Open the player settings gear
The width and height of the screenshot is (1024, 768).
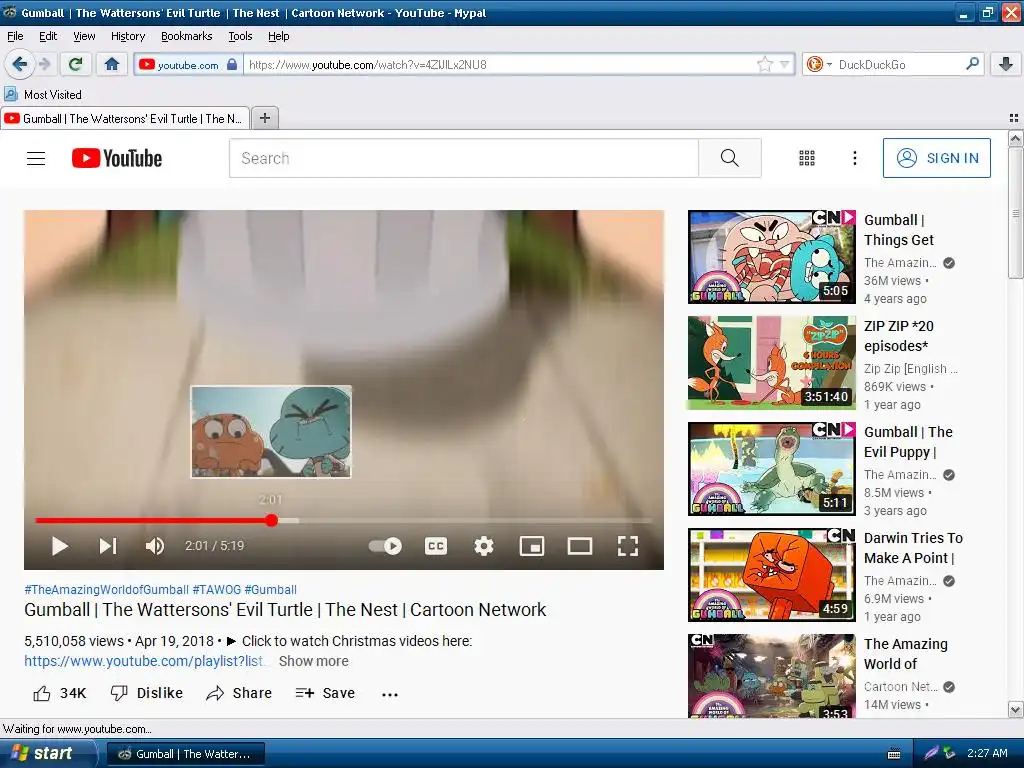(484, 546)
